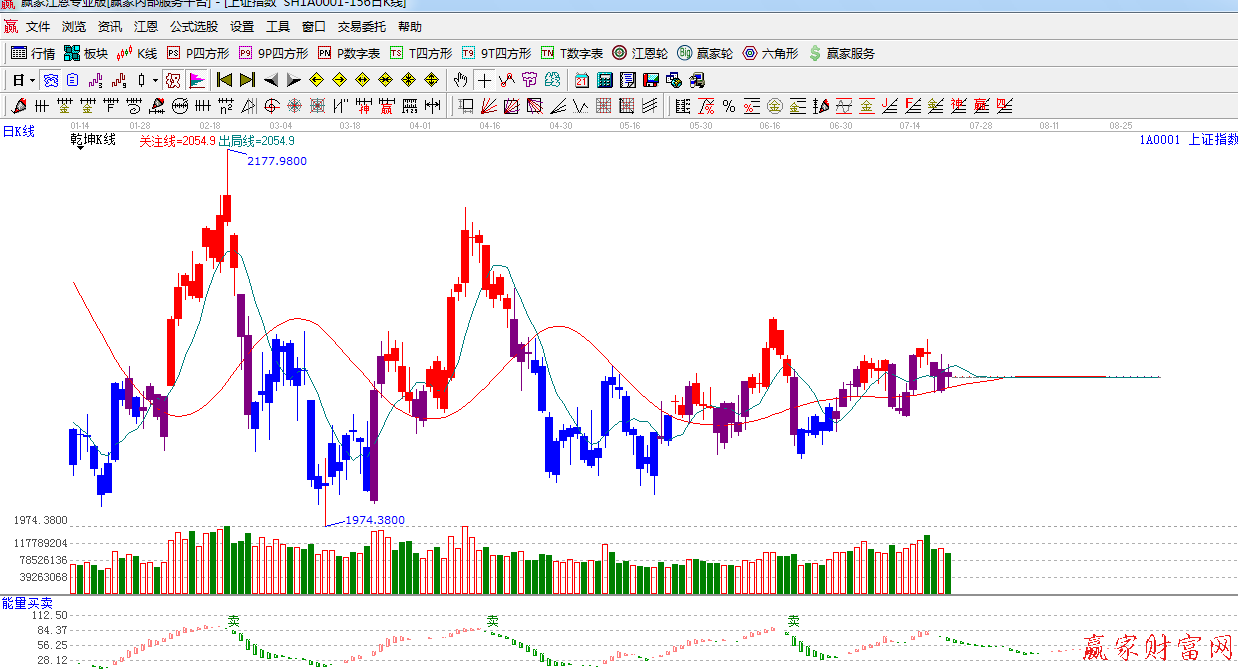The width and height of the screenshot is (1238, 672).
Task: Open the 公式选股 menu
Action: click(193, 27)
